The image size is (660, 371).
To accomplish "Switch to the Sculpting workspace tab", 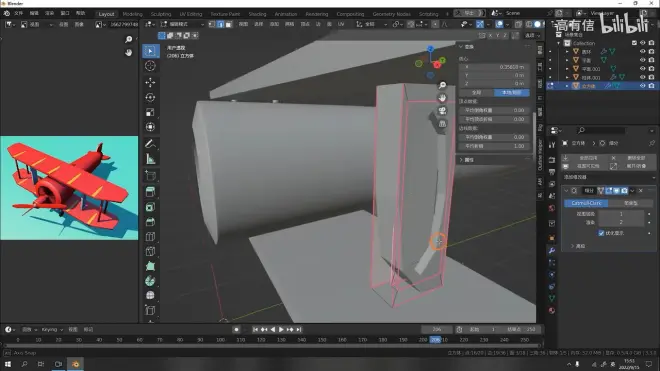I will click(161, 14).
